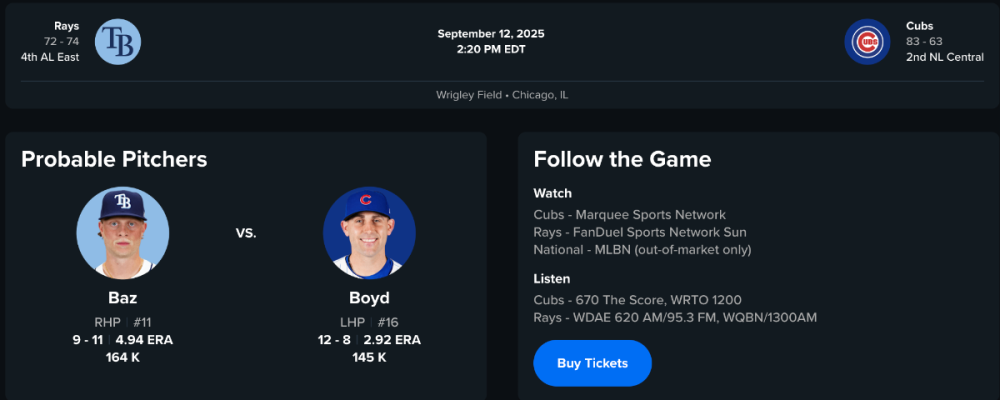
Task: Click pitcher name Boyd
Action: point(369,298)
